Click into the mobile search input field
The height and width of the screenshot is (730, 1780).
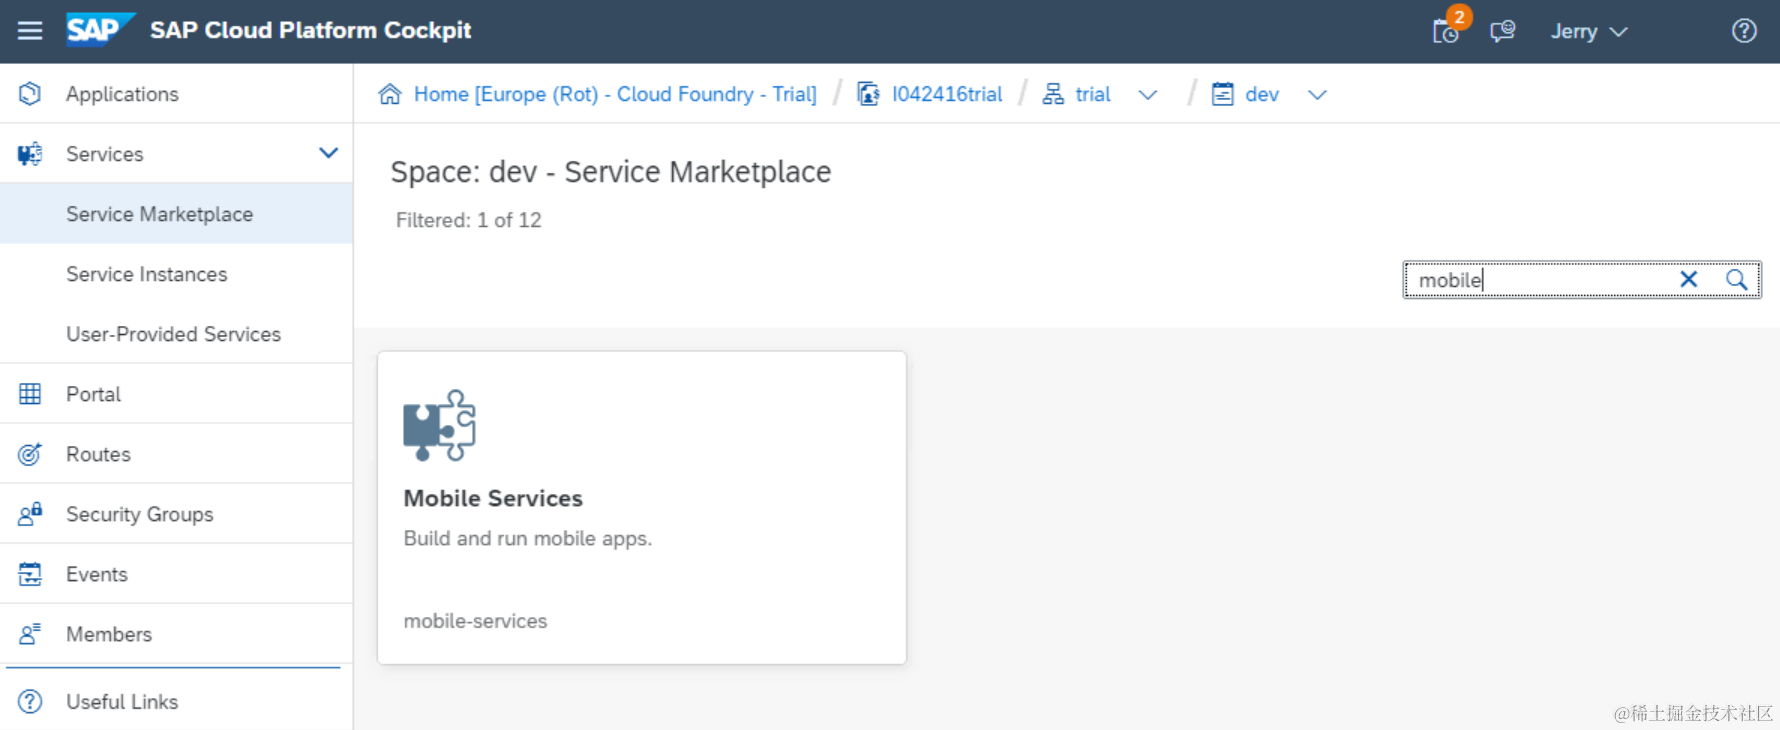[1540, 280]
